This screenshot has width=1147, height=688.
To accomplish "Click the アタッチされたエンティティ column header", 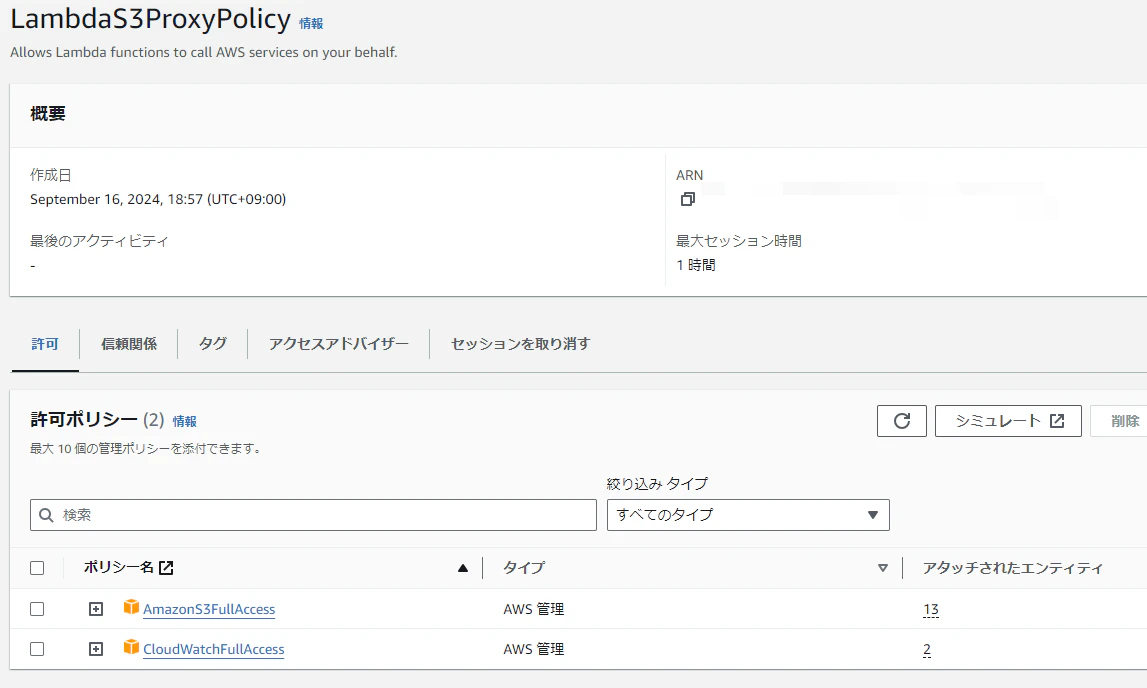I will coord(1012,568).
